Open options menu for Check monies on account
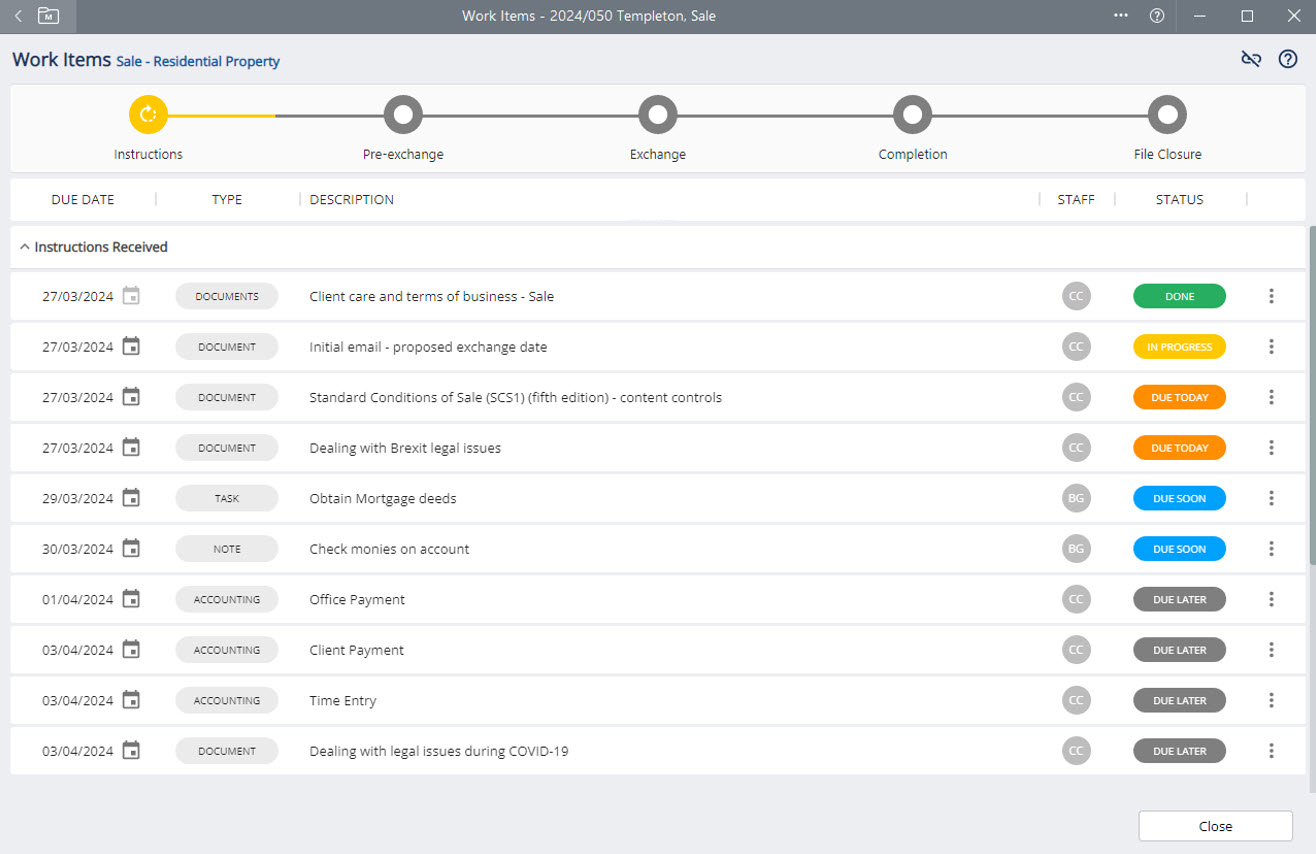The height and width of the screenshot is (854, 1316). point(1271,549)
